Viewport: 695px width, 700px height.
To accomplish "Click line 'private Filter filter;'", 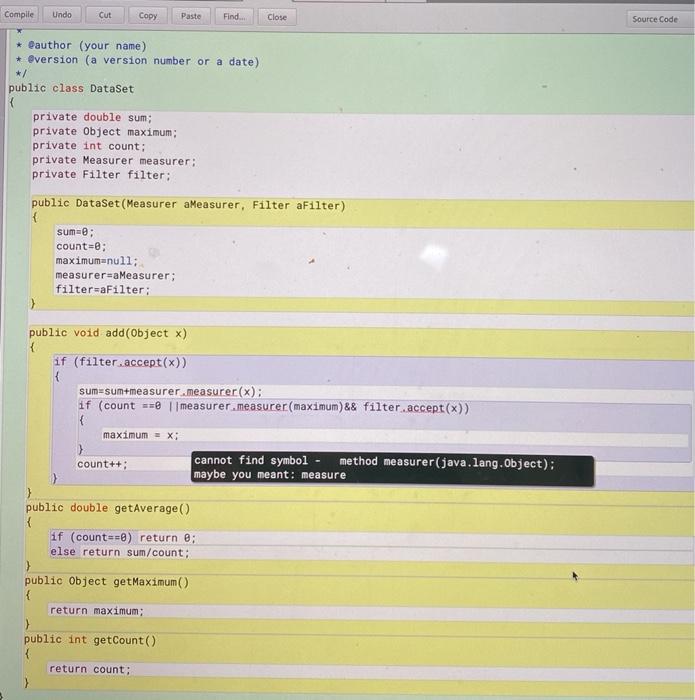I will [x=101, y=175].
